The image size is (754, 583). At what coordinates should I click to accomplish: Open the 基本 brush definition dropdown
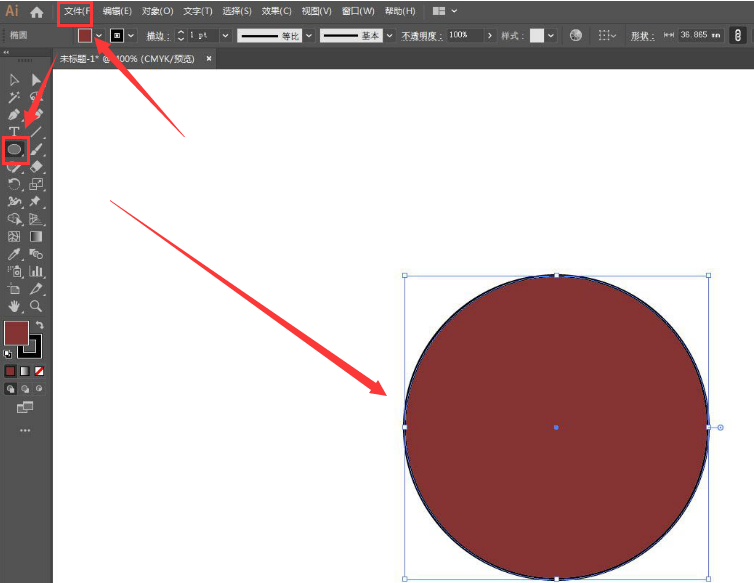(x=390, y=36)
